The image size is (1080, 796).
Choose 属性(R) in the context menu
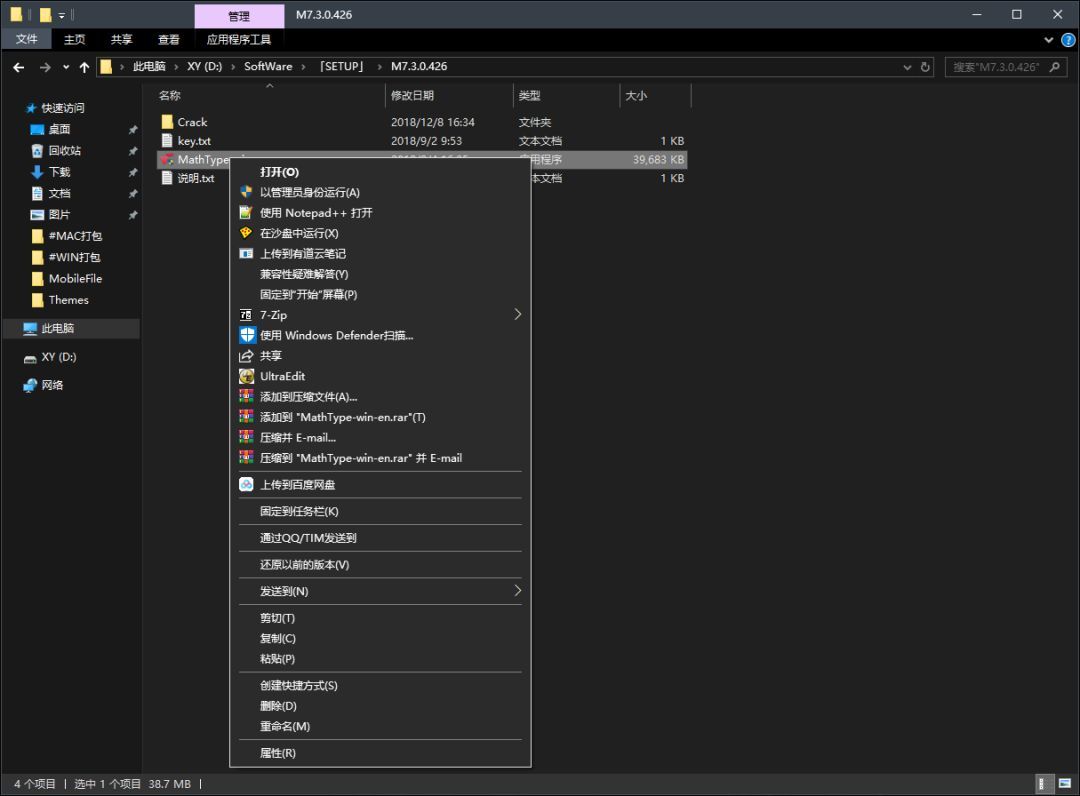(277, 753)
